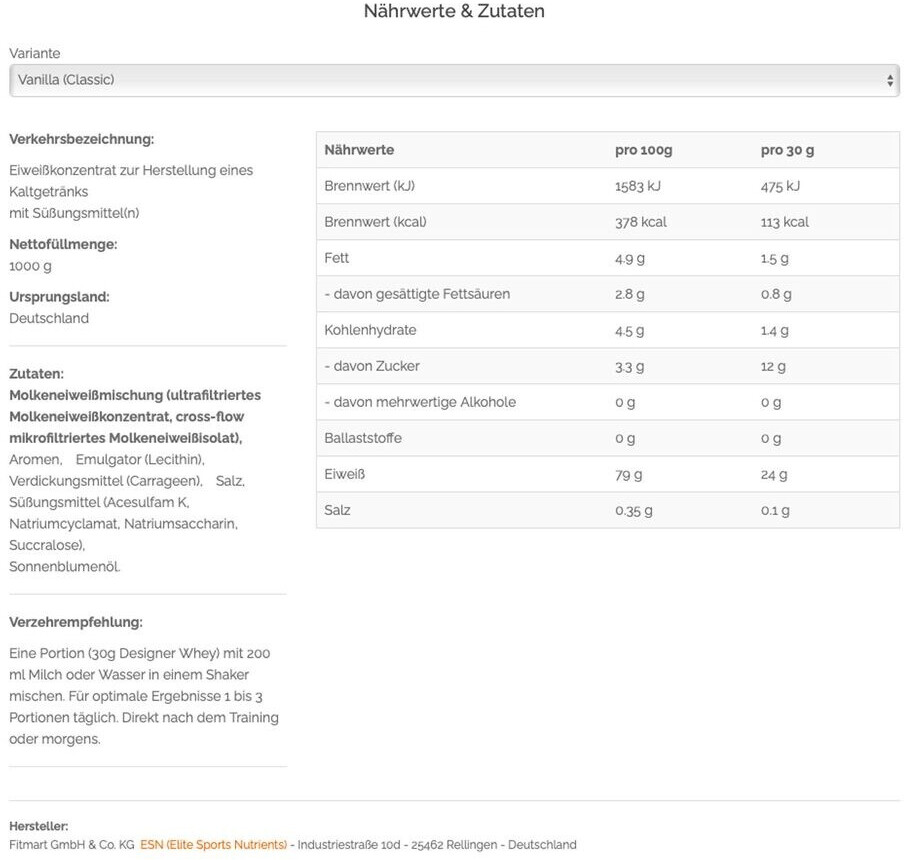Select the 1583 kJ value cell

click(x=637, y=186)
